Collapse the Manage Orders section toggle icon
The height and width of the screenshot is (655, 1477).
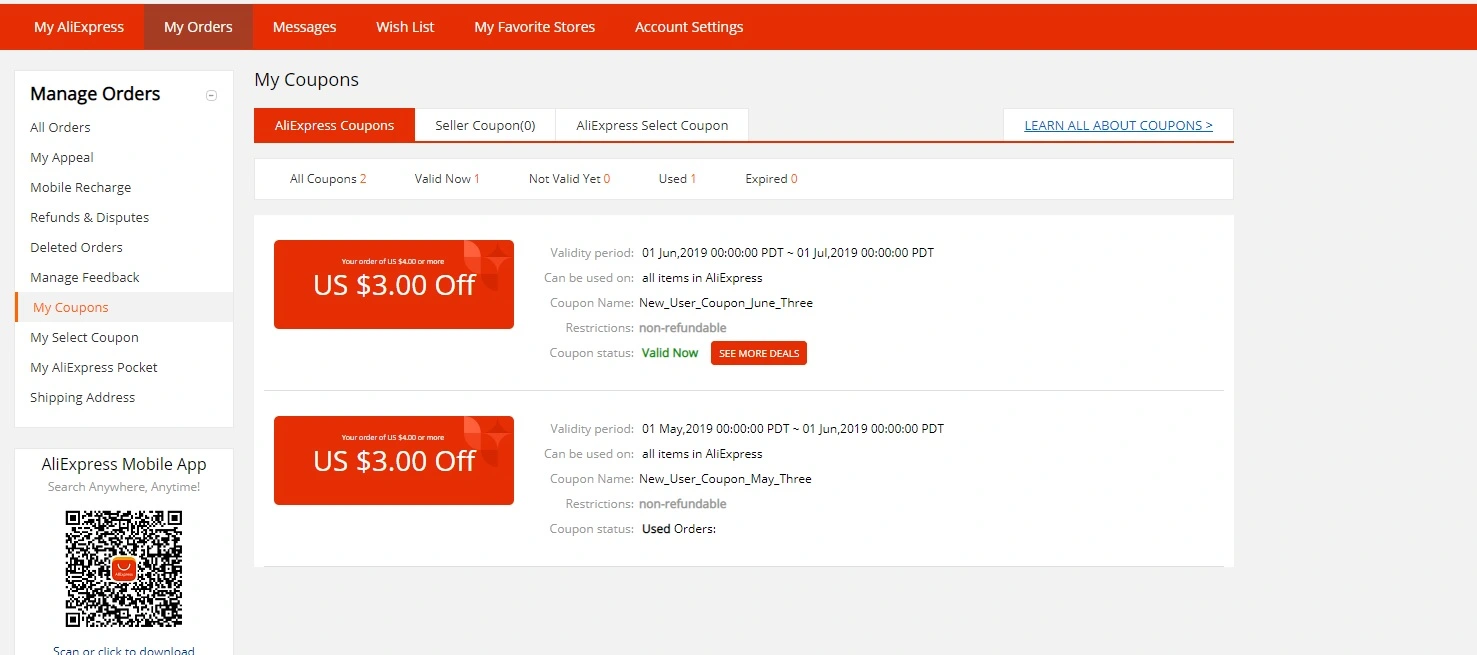pos(211,96)
